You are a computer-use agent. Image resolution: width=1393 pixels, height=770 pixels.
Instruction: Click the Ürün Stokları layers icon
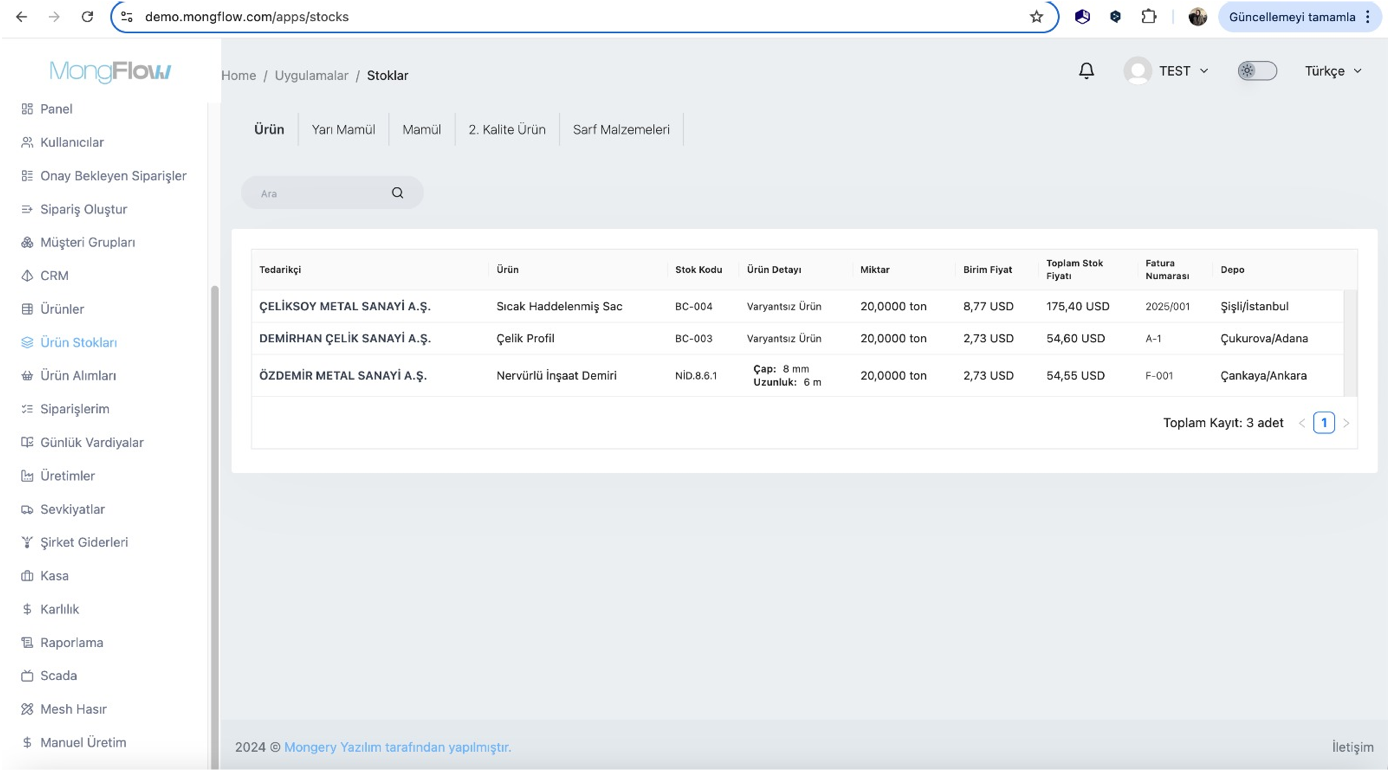pyautogui.click(x=27, y=342)
